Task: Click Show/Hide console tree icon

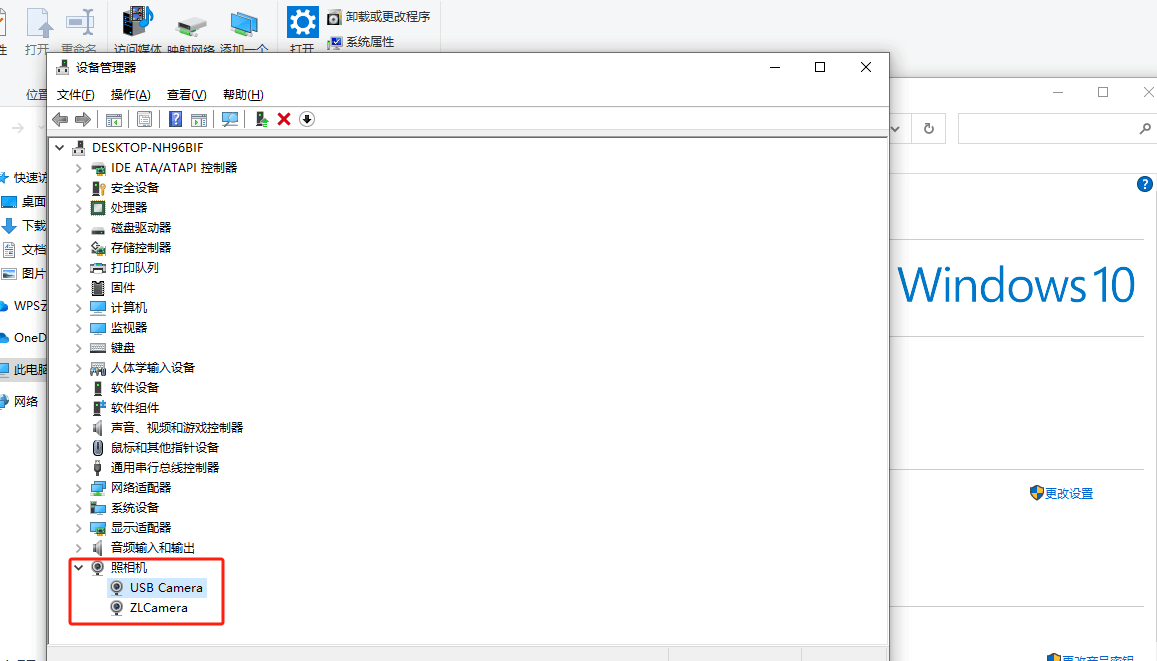Action: point(114,119)
